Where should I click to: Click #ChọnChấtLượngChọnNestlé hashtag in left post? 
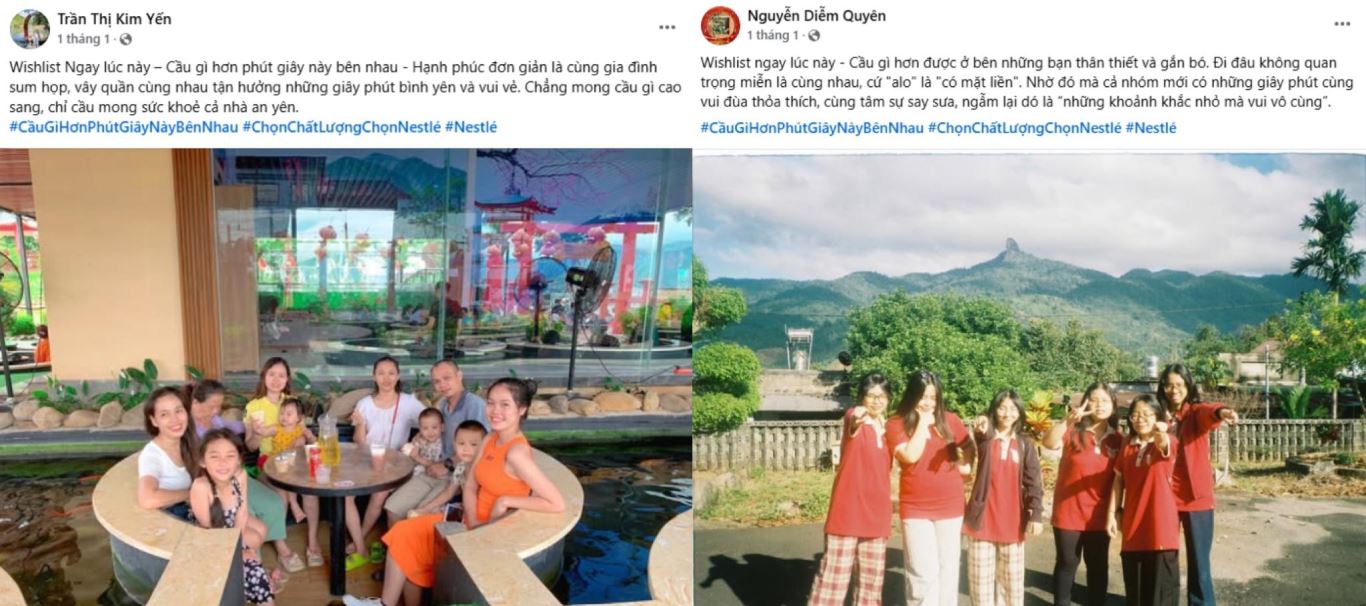tap(341, 127)
